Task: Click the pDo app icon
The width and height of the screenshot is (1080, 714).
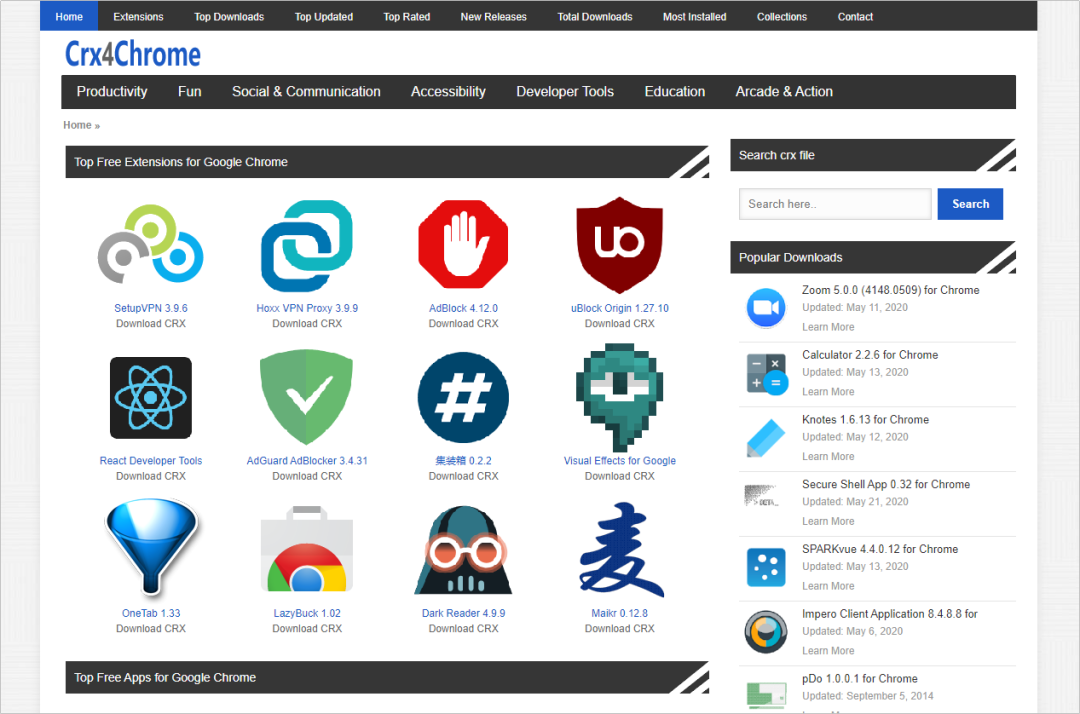Action: point(766,694)
